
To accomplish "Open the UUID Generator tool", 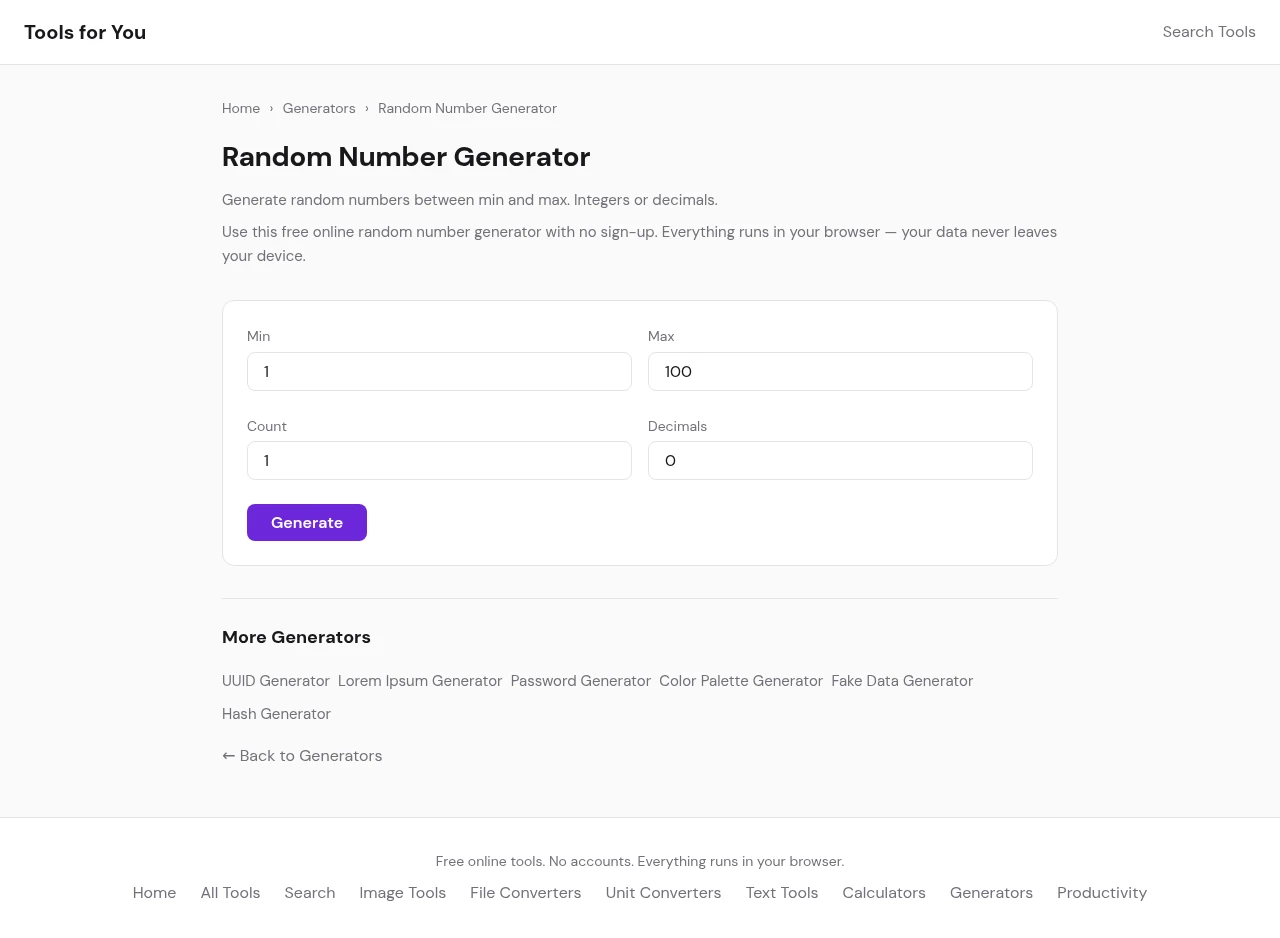I will [276, 681].
